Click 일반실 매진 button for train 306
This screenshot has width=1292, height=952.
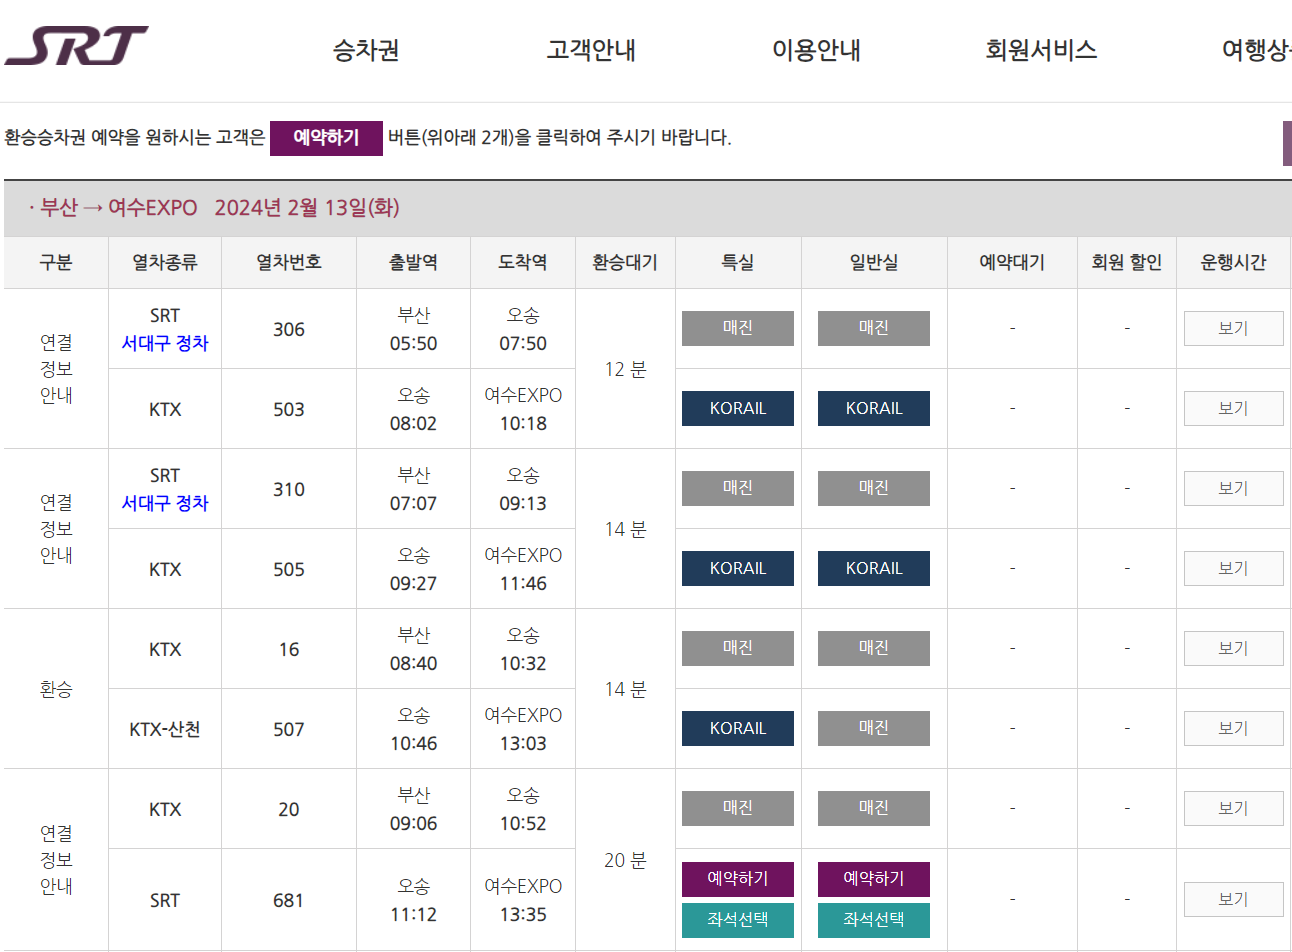874,328
